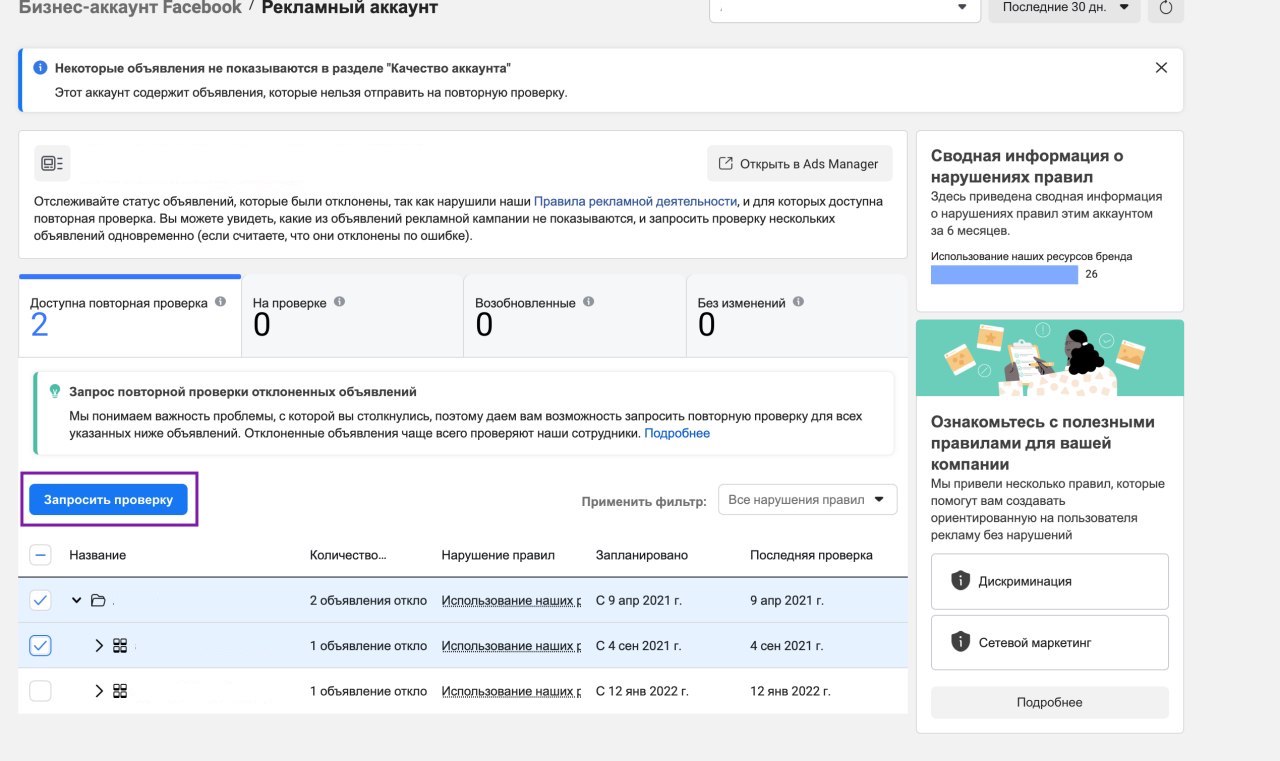
Task: Click violation link in the 9 апр 2021 row
Action: point(511,600)
